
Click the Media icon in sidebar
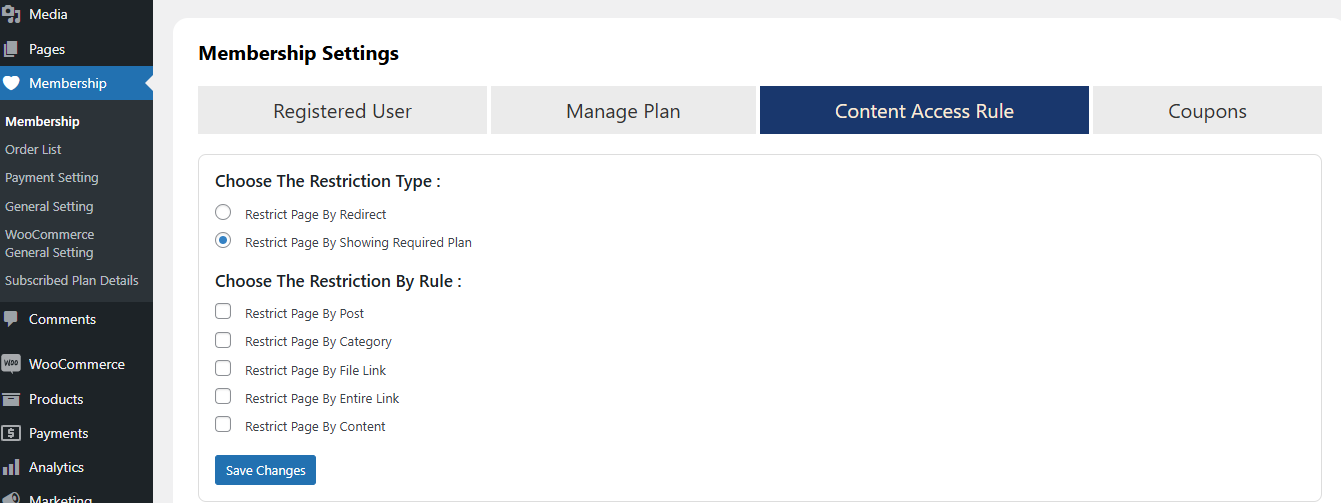(11, 14)
